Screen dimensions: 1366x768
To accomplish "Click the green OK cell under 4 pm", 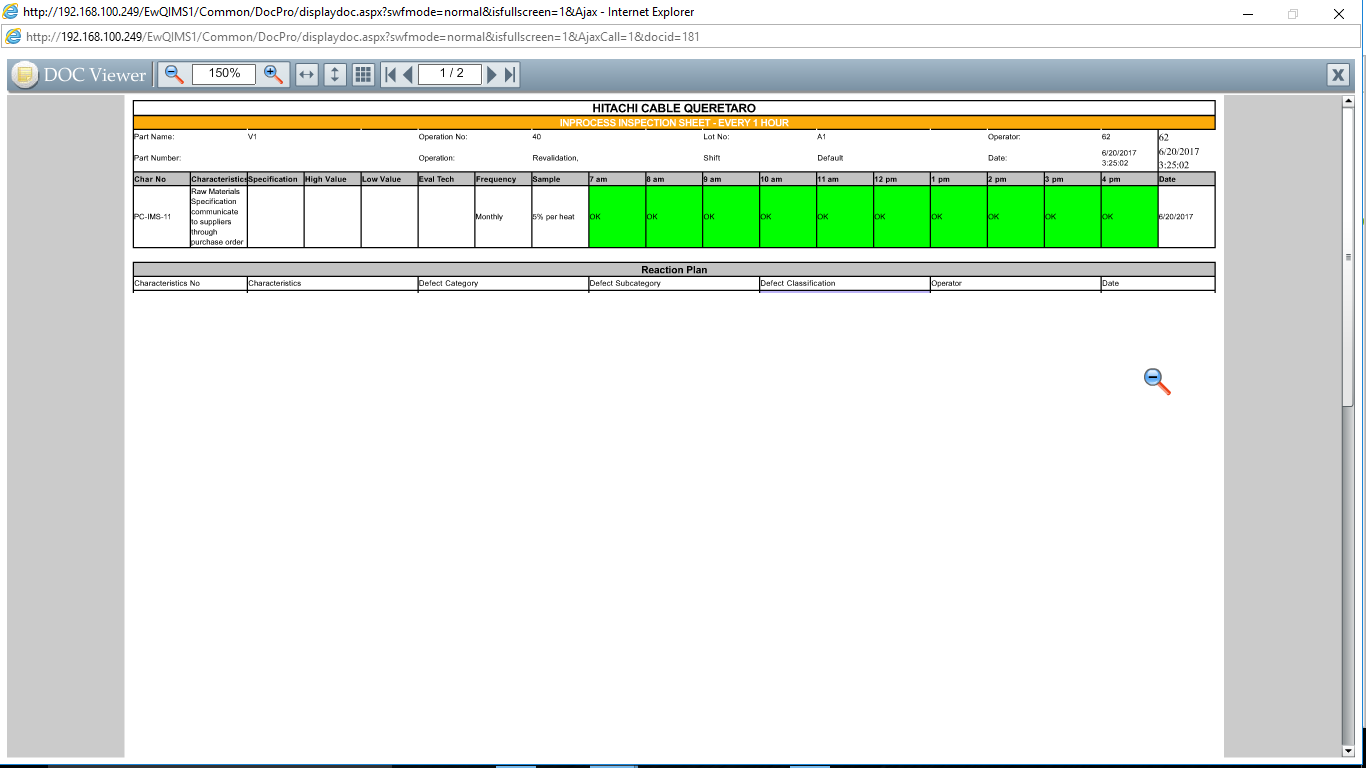I will tap(1131, 216).
